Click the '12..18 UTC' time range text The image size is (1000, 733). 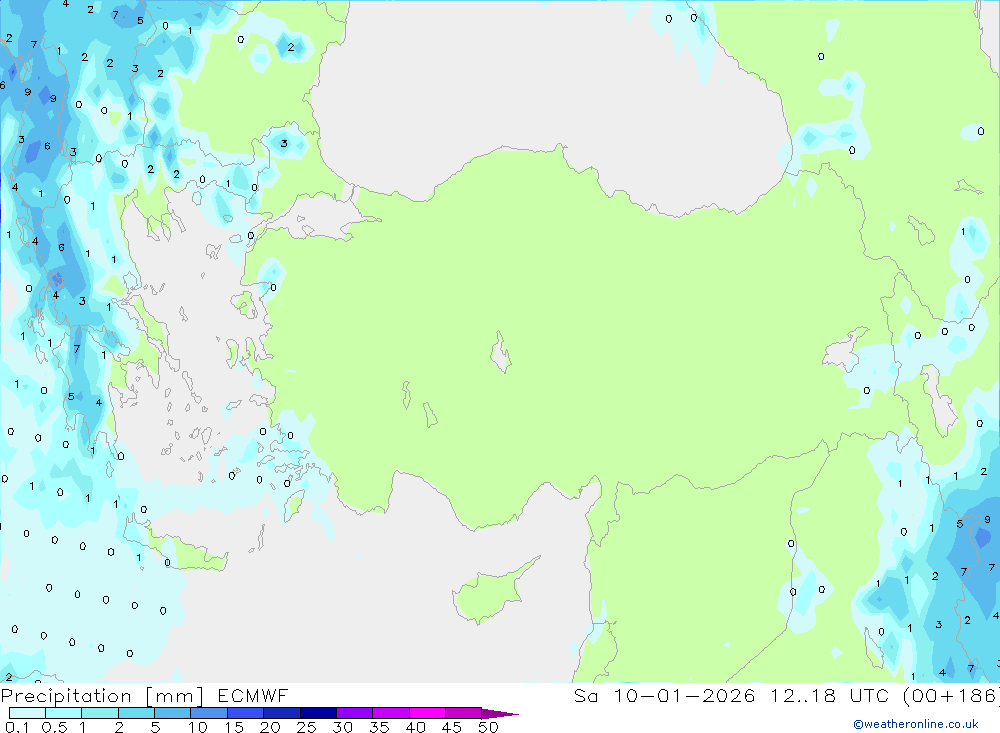click(829, 695)
